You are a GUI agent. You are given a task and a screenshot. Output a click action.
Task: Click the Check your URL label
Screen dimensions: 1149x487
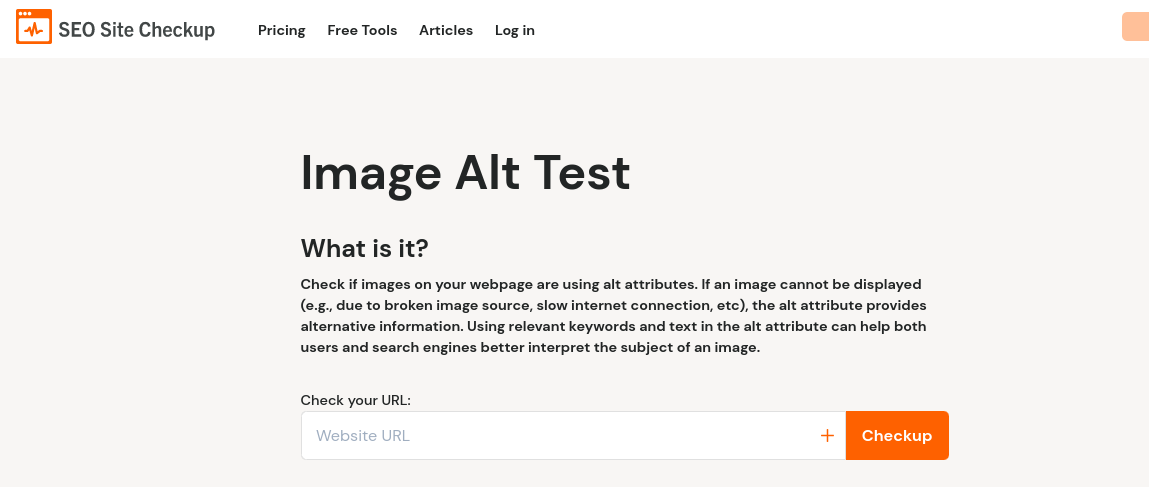pyautogui.click(x=356, y=401)
